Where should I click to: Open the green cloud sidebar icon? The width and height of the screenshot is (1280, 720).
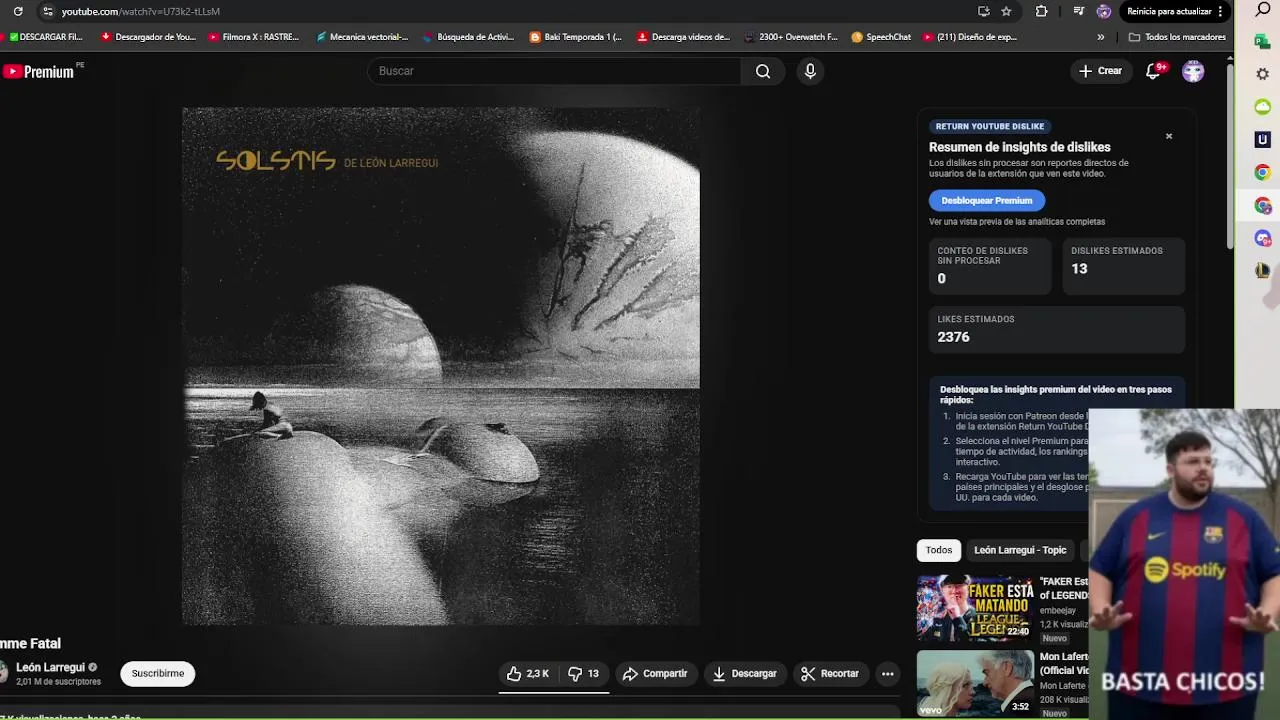click(x=1263, y=107)
